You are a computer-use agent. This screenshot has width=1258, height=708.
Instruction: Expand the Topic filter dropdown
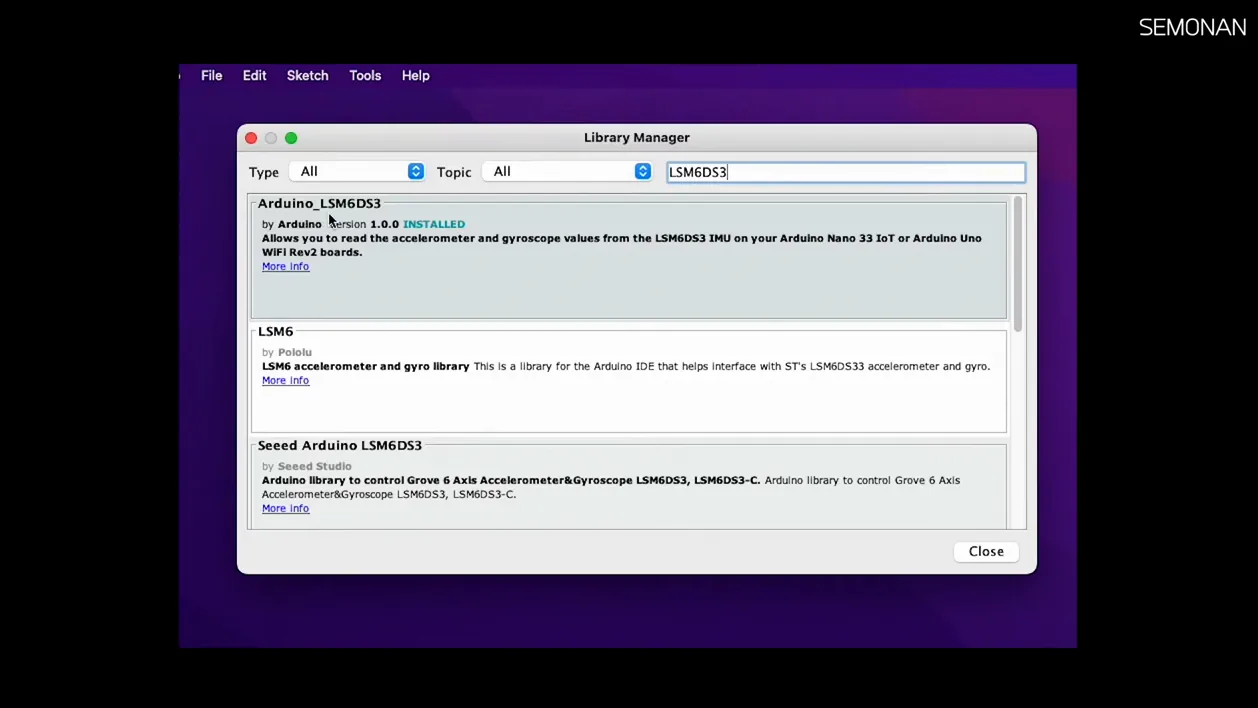coord(567,172)
